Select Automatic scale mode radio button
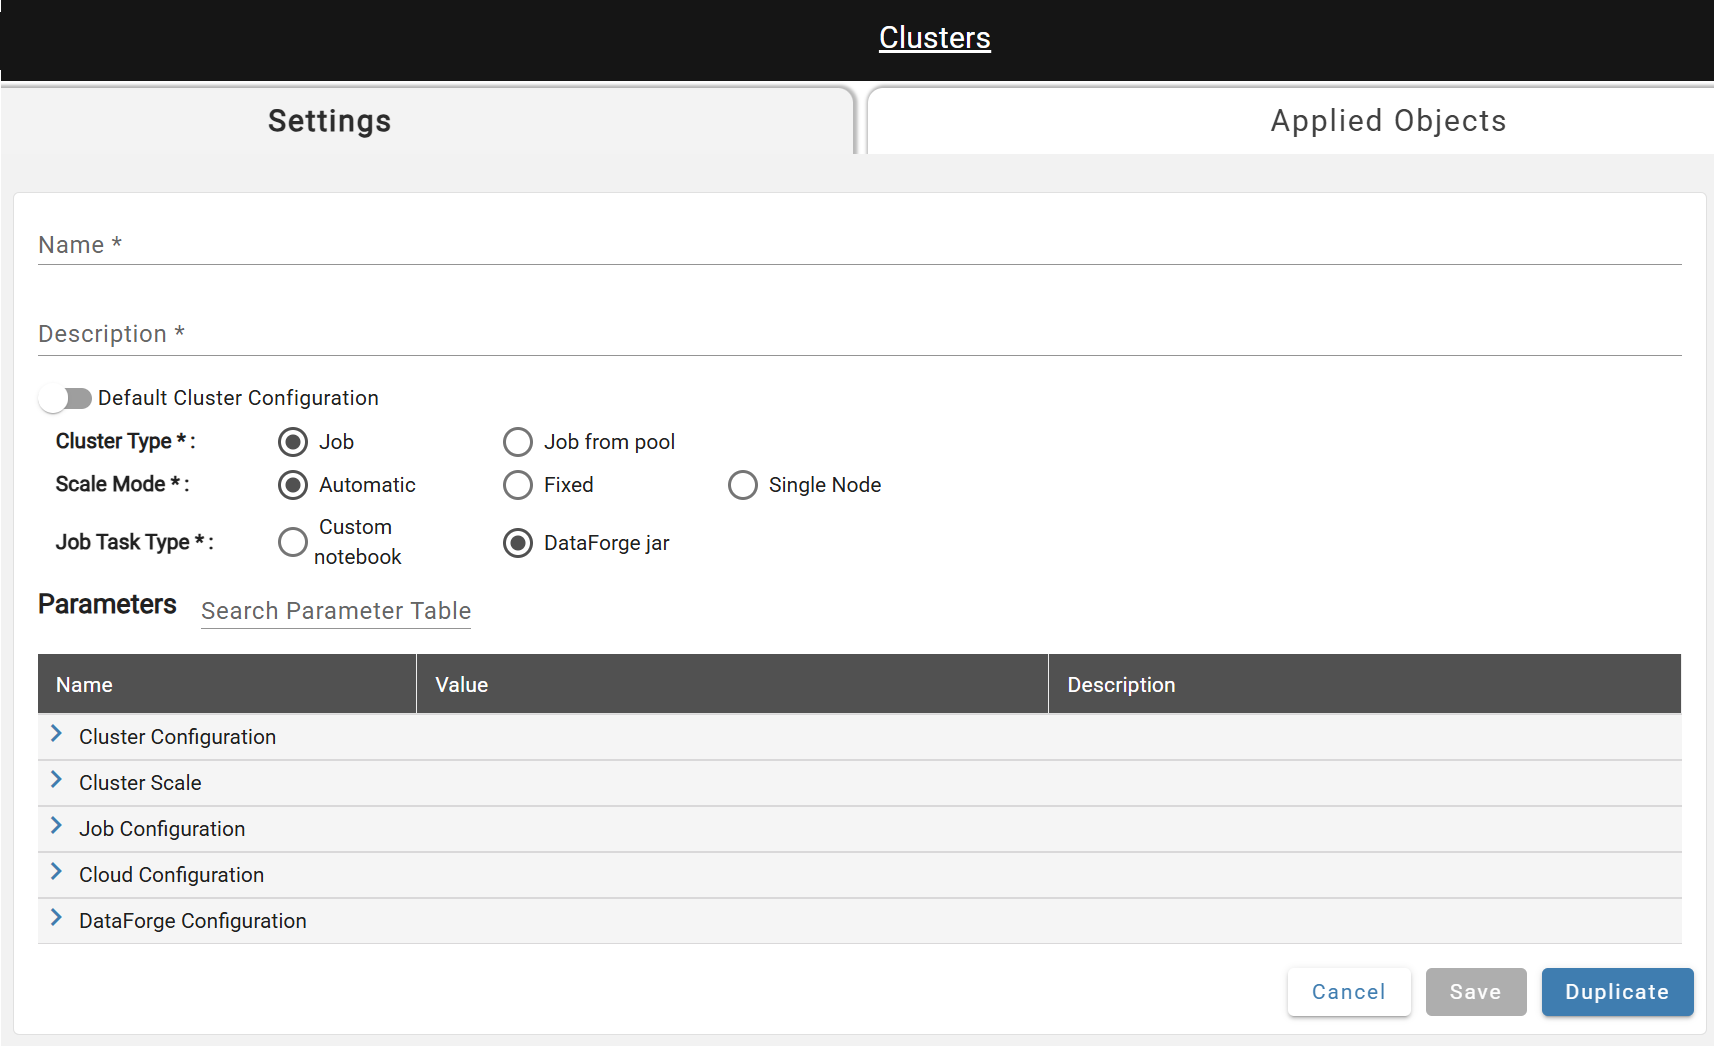Image resolution: width=1714 pixels, height=1046 pixels. click(x=293, y=485)
